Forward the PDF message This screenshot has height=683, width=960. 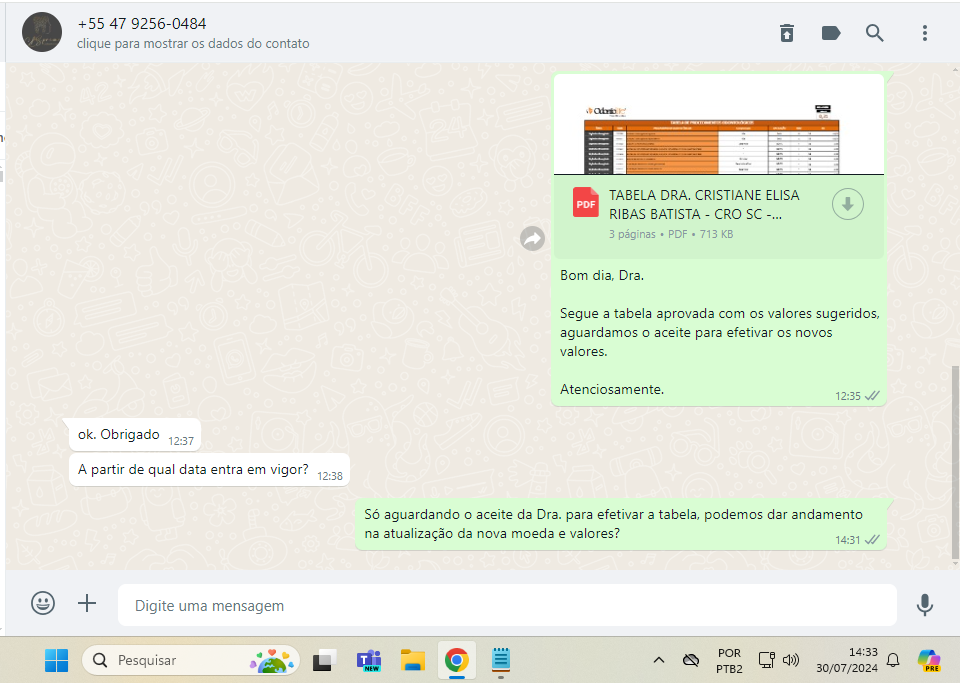coord(532,238)
